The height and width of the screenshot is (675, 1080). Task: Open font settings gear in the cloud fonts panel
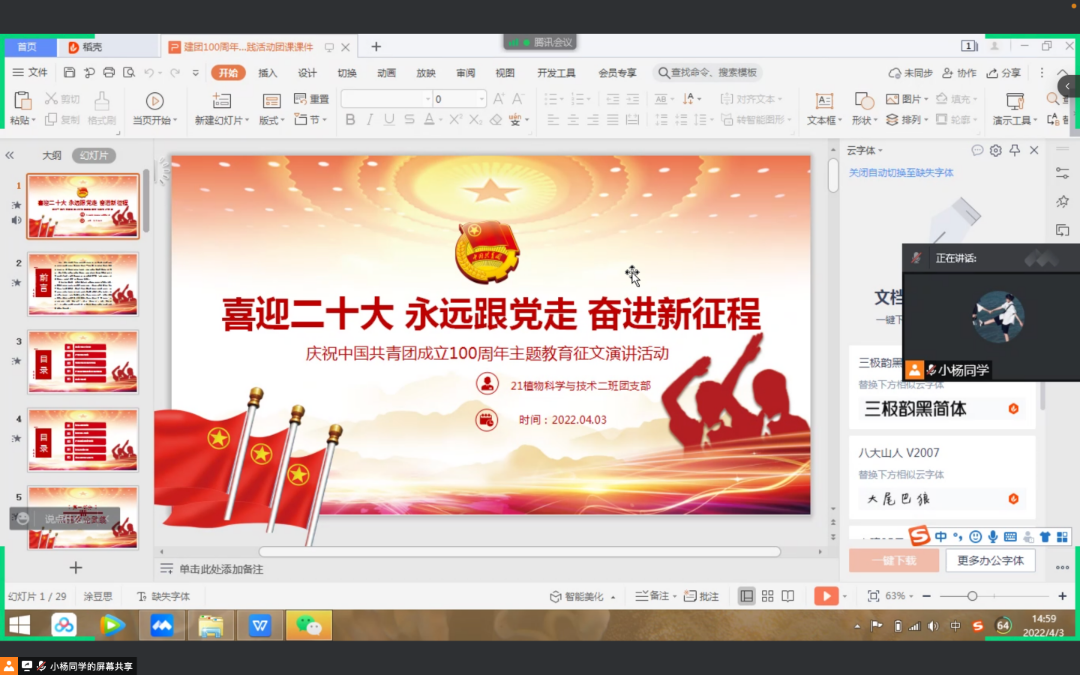click(996, 150)
